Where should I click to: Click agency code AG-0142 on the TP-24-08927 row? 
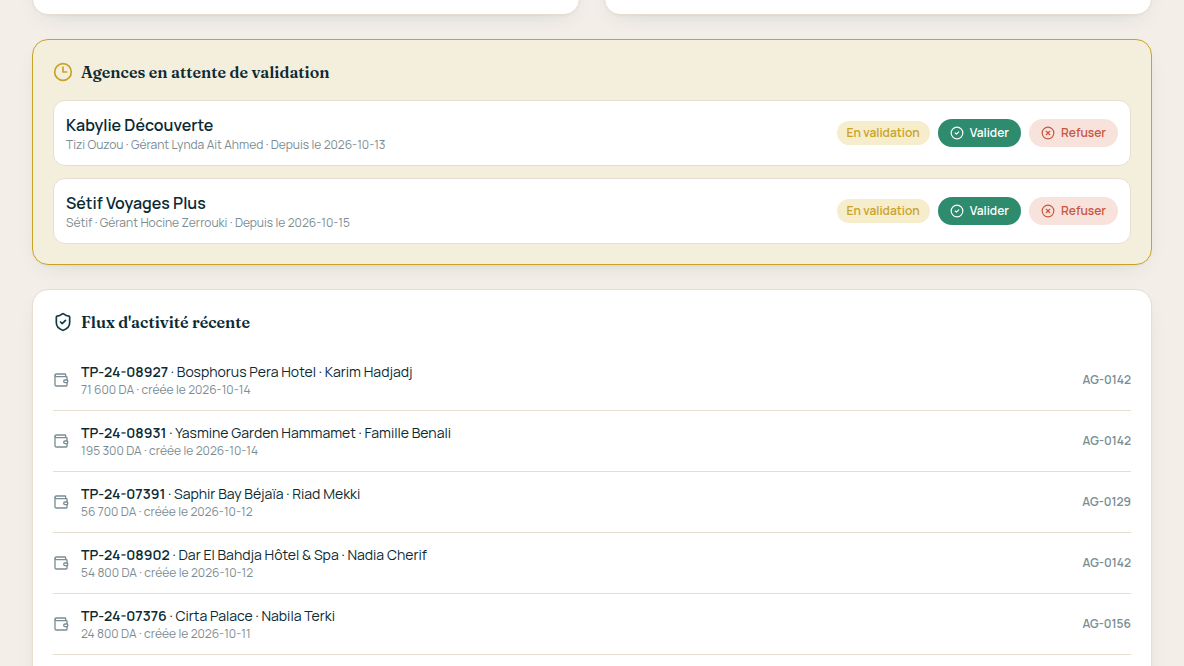coord(1106,380)
